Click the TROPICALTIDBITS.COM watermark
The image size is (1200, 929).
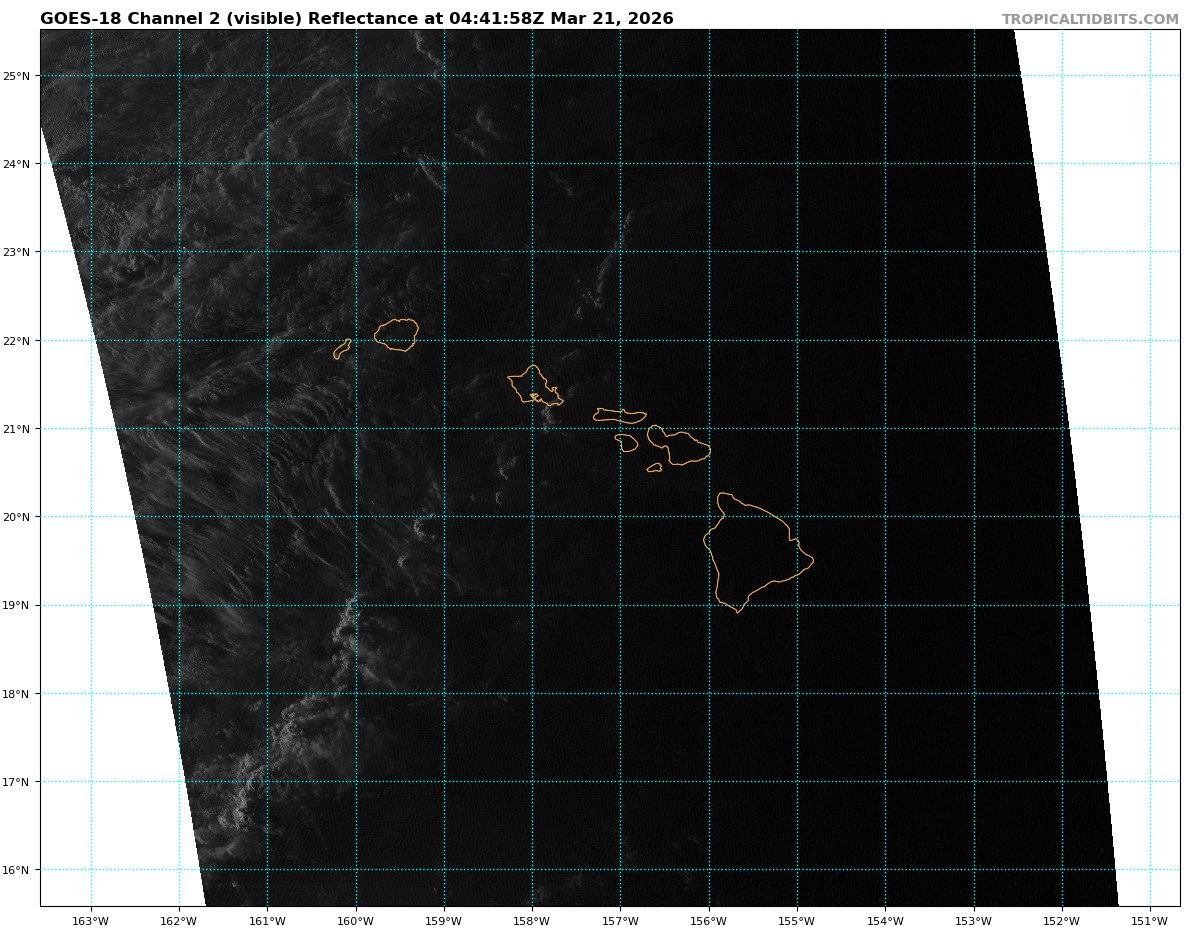(1090, 19)
